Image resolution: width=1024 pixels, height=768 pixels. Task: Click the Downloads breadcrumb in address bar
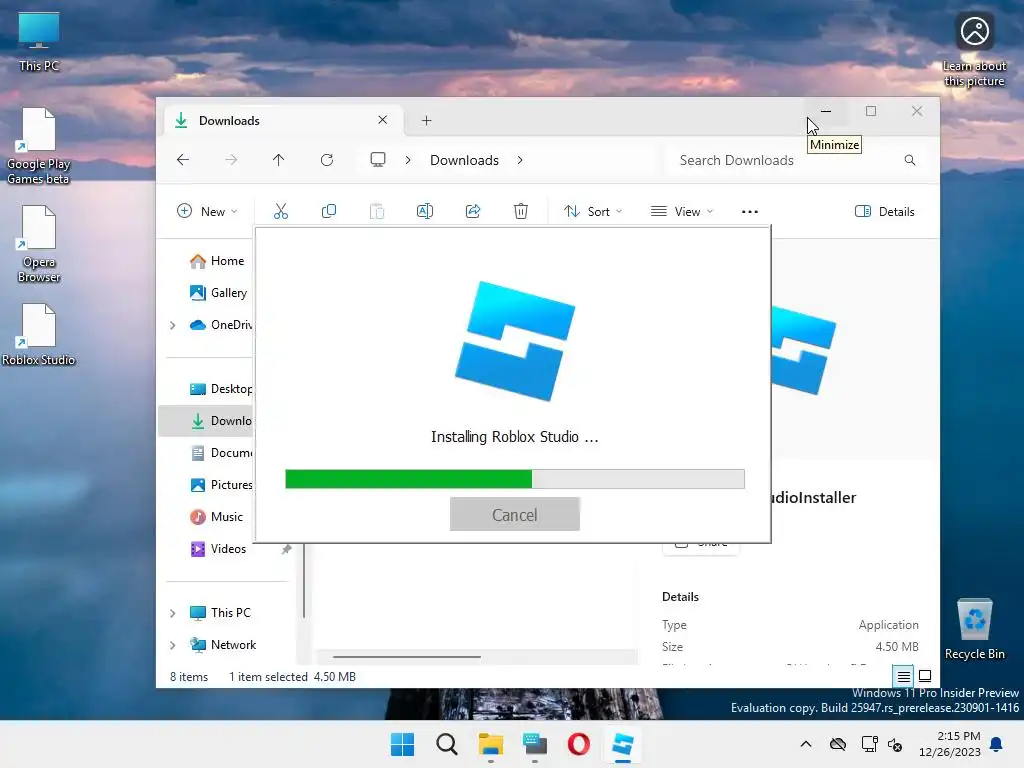tap(464, 160)
